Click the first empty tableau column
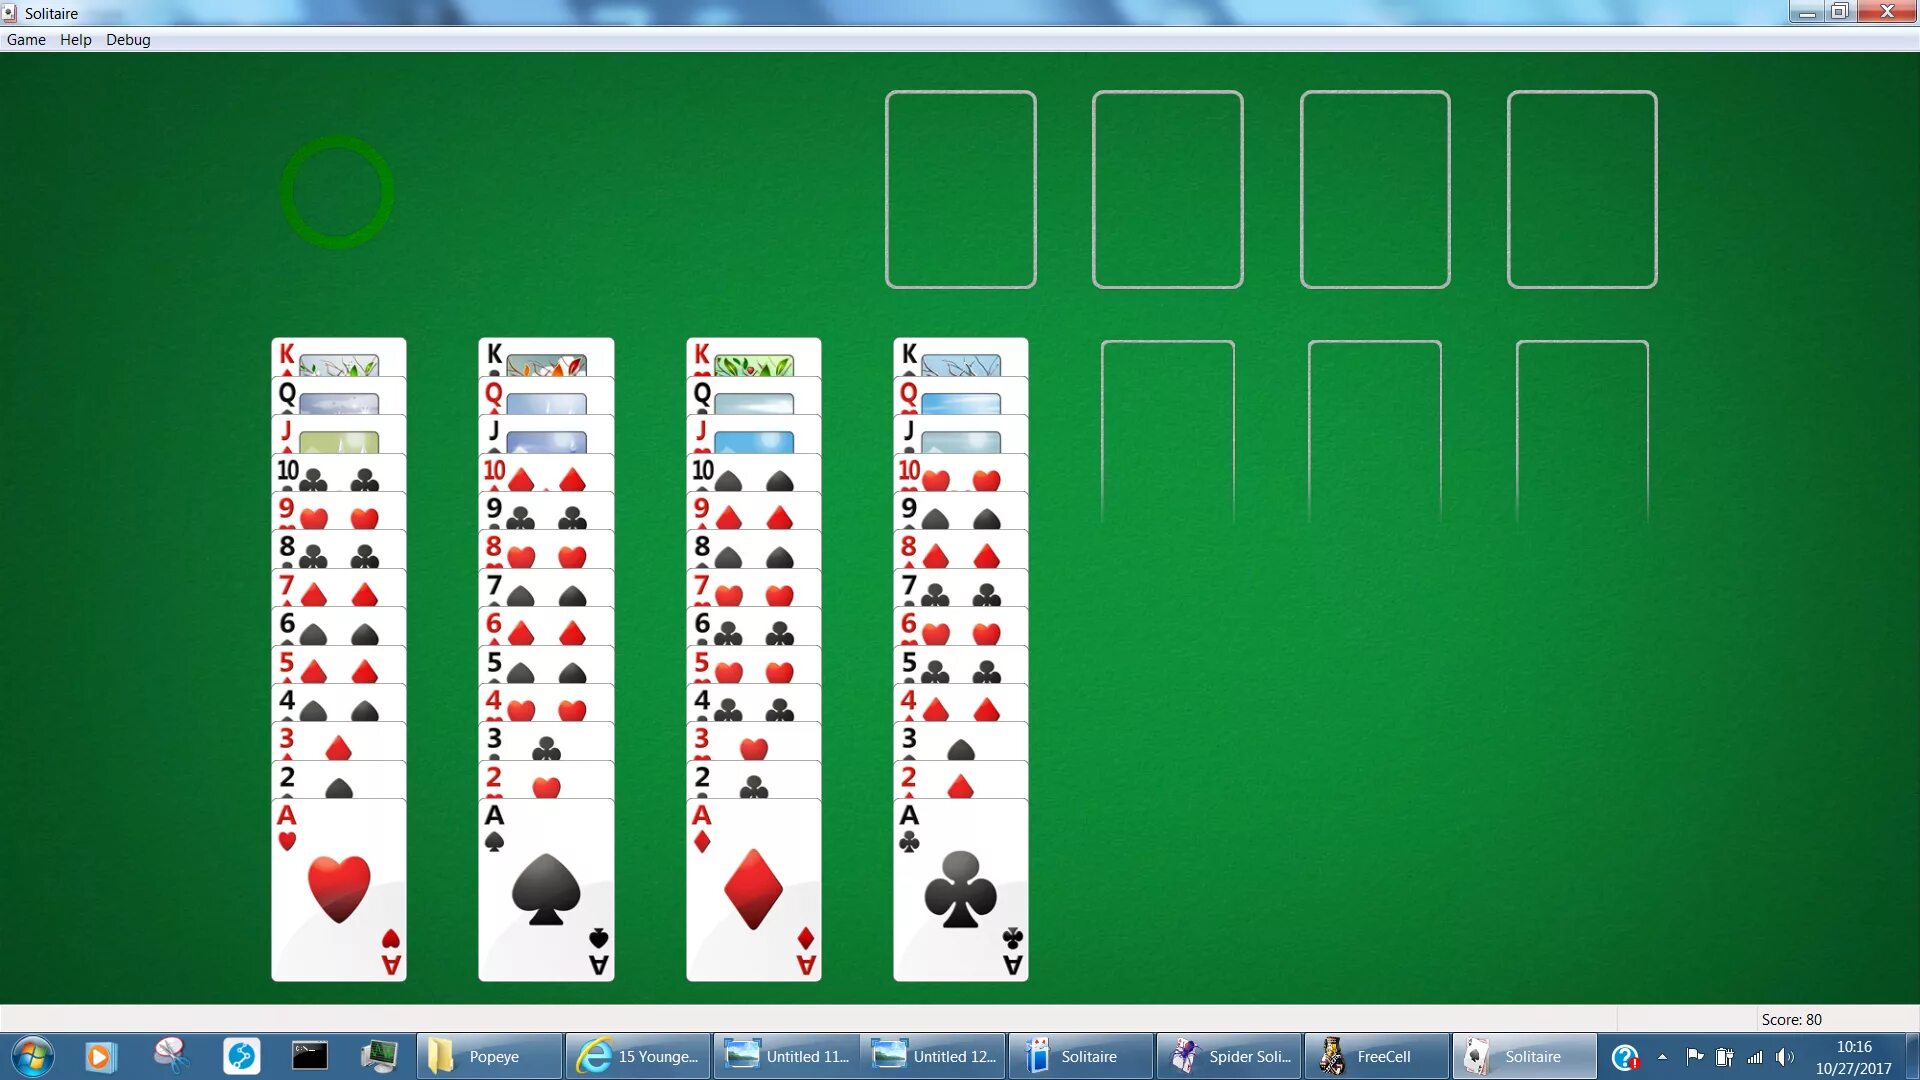Image resolution: width=1920 pixels, height=1080 pixels. point(1166,435)
